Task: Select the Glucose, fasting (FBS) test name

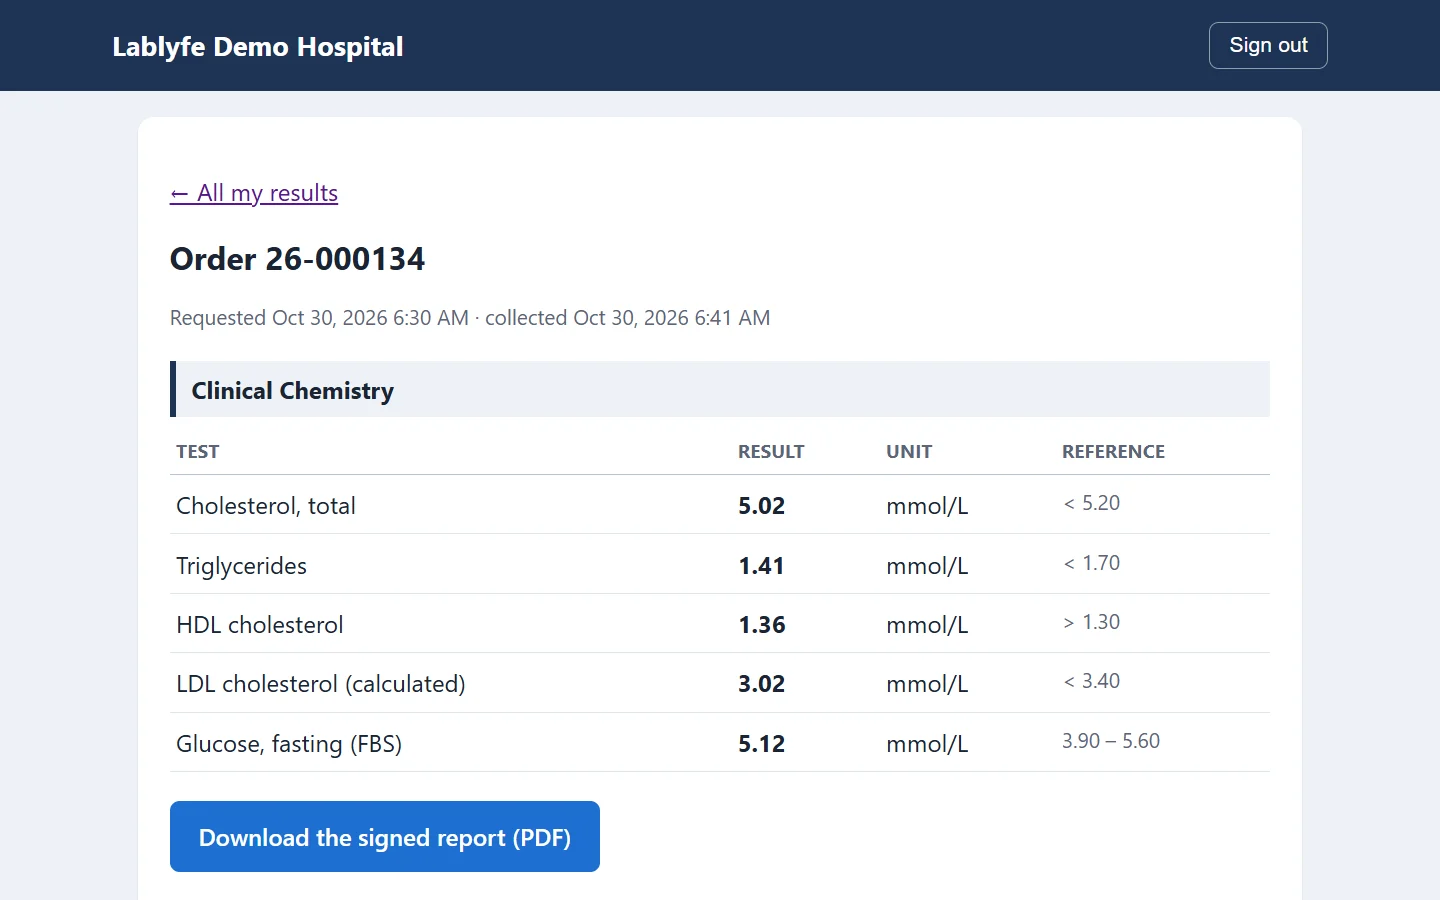Action: [x=289, y=744]
